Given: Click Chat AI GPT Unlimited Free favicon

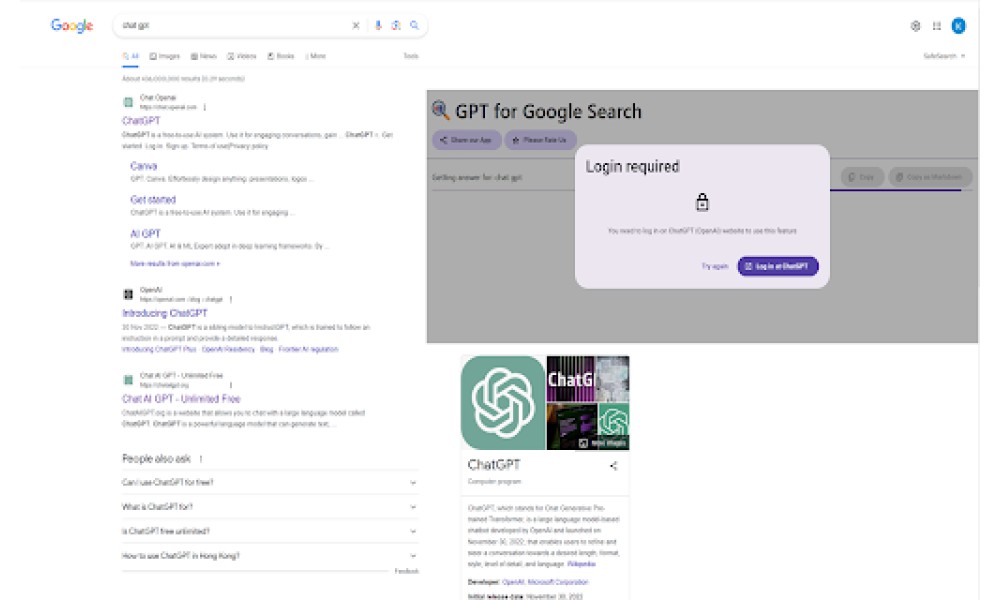Looking at the screenshot, I should pos(128,380).
